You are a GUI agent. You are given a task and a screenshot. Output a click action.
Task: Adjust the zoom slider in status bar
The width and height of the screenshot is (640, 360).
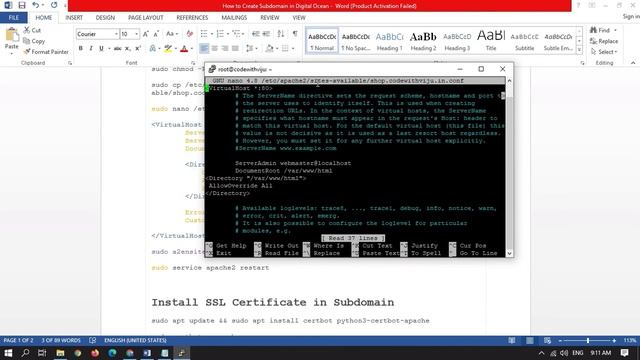point(588,340)
